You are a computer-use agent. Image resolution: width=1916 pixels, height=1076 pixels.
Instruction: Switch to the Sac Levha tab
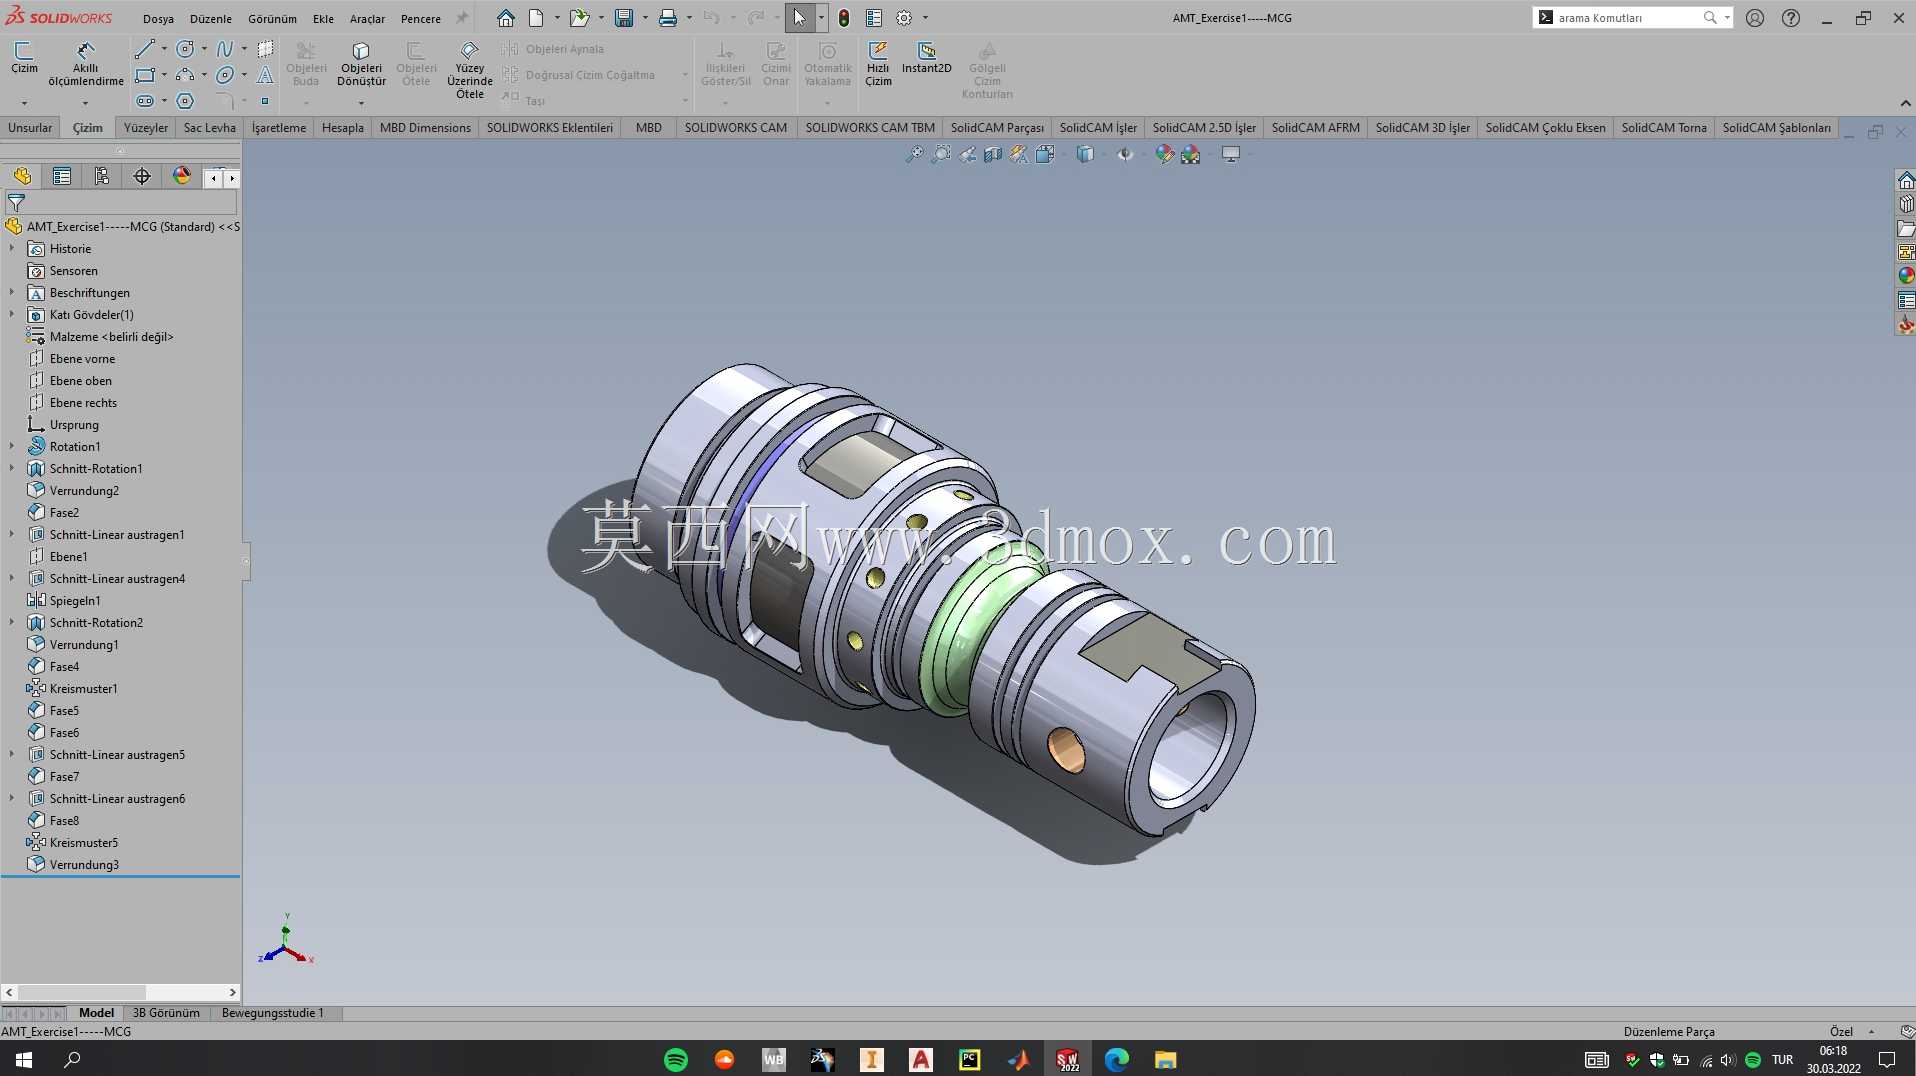tap(210, 128)
